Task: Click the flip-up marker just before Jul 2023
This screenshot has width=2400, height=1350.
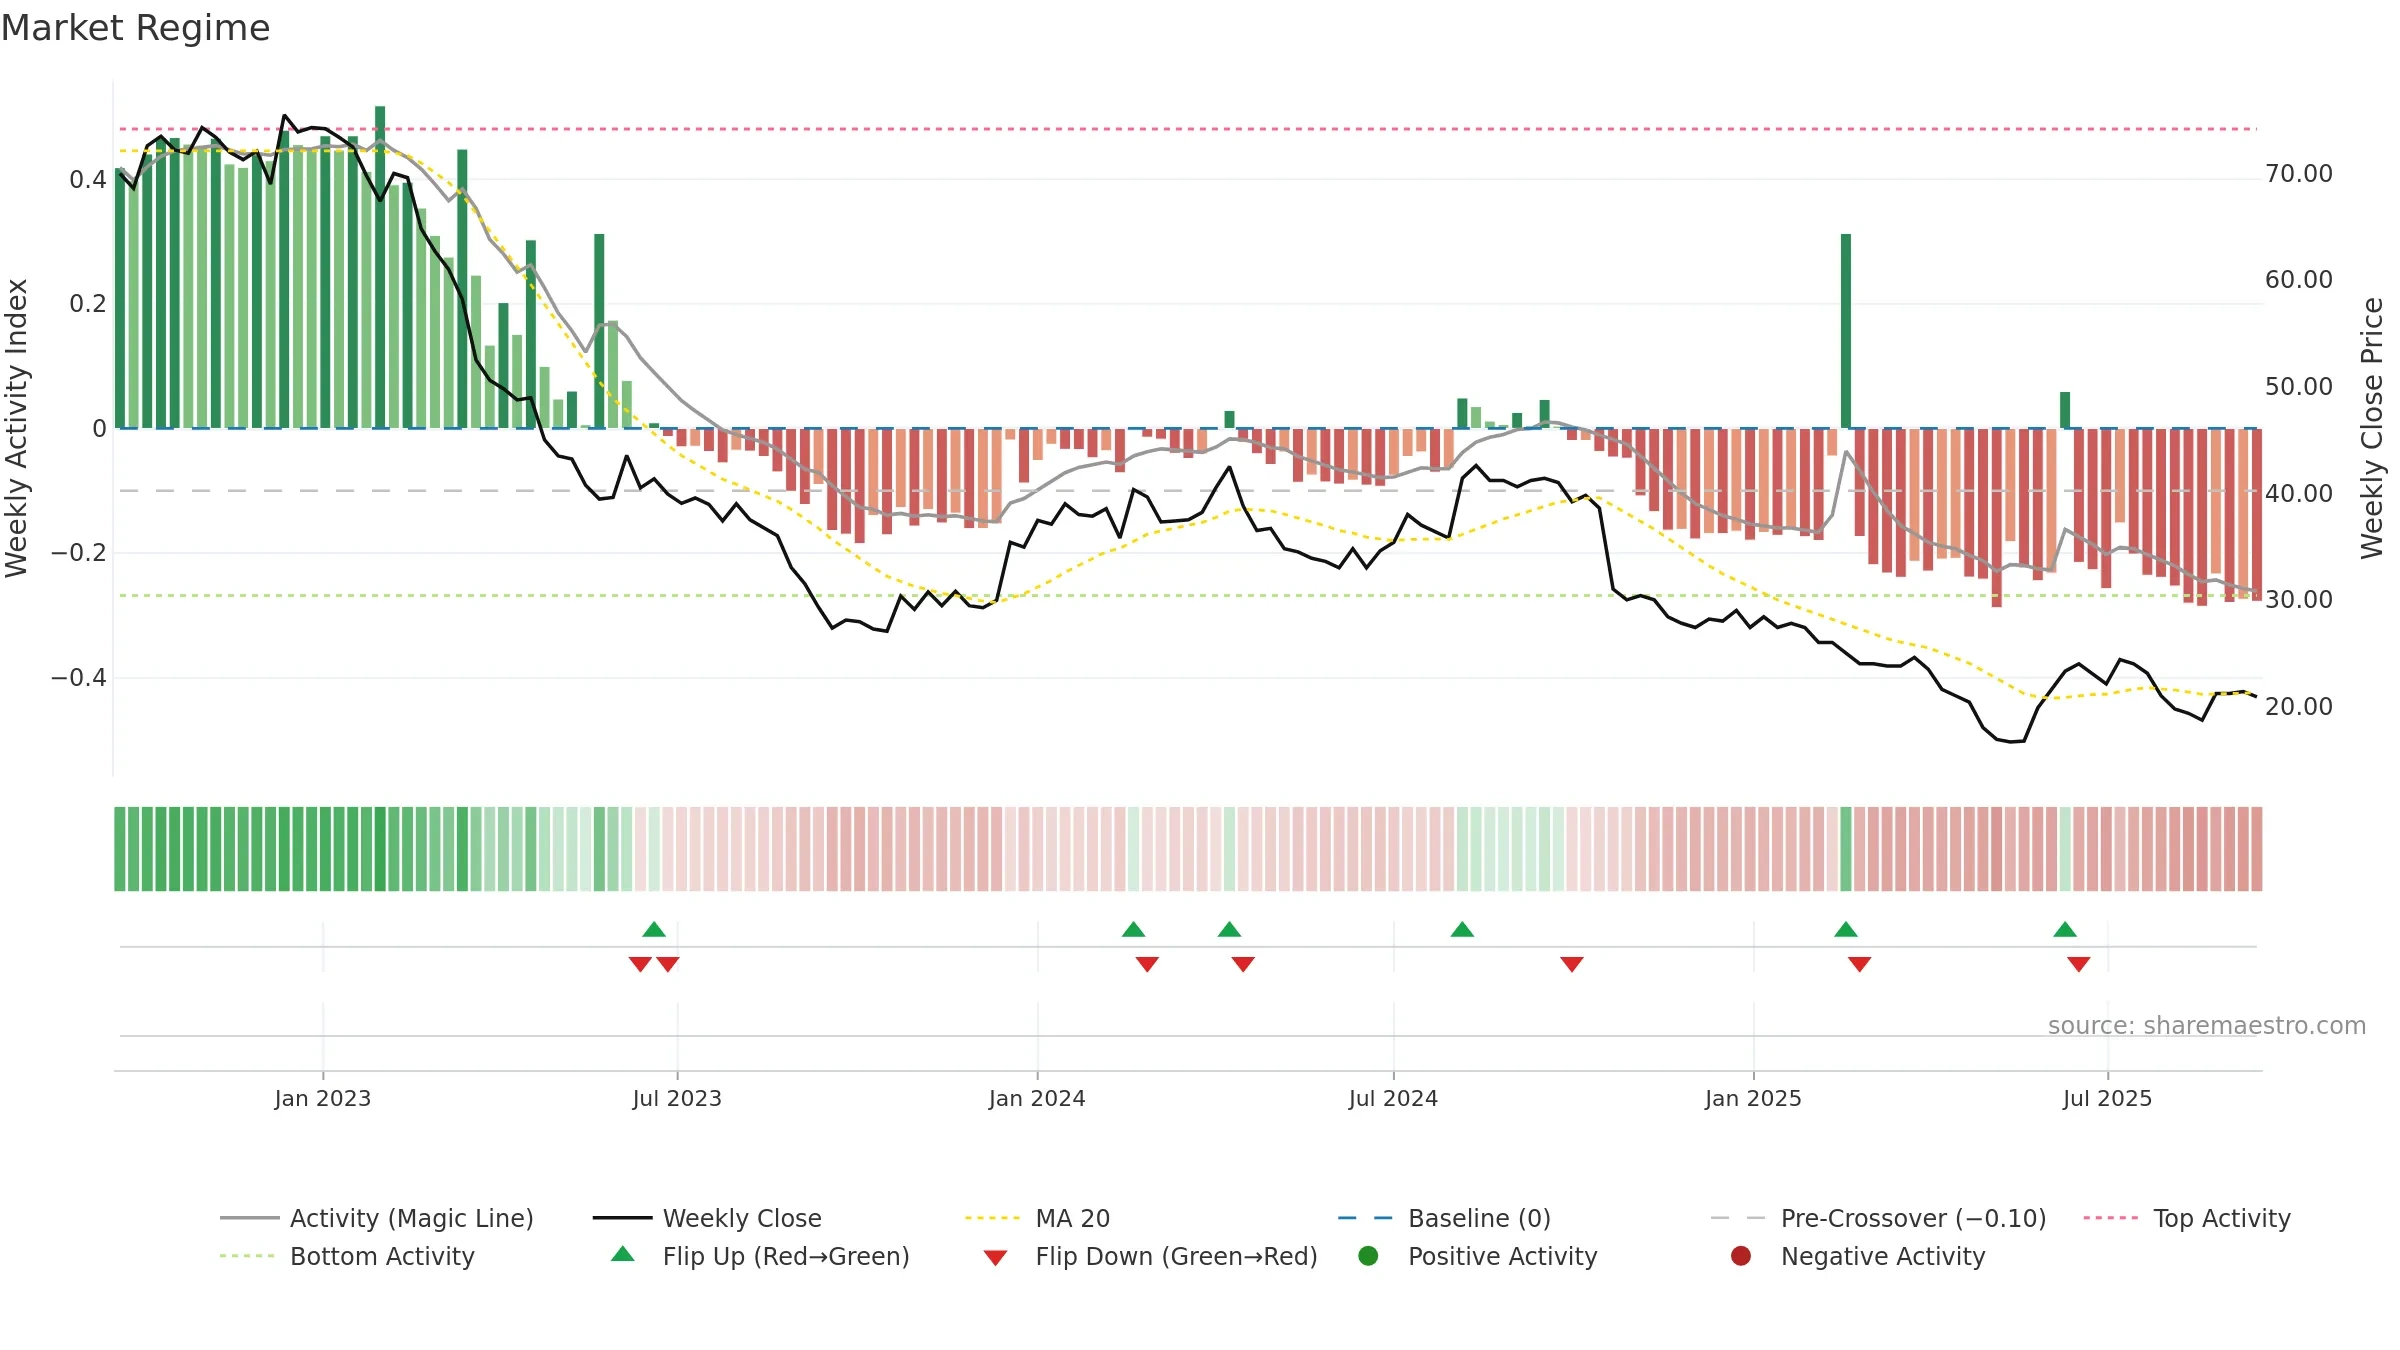Action: [654, 929]
